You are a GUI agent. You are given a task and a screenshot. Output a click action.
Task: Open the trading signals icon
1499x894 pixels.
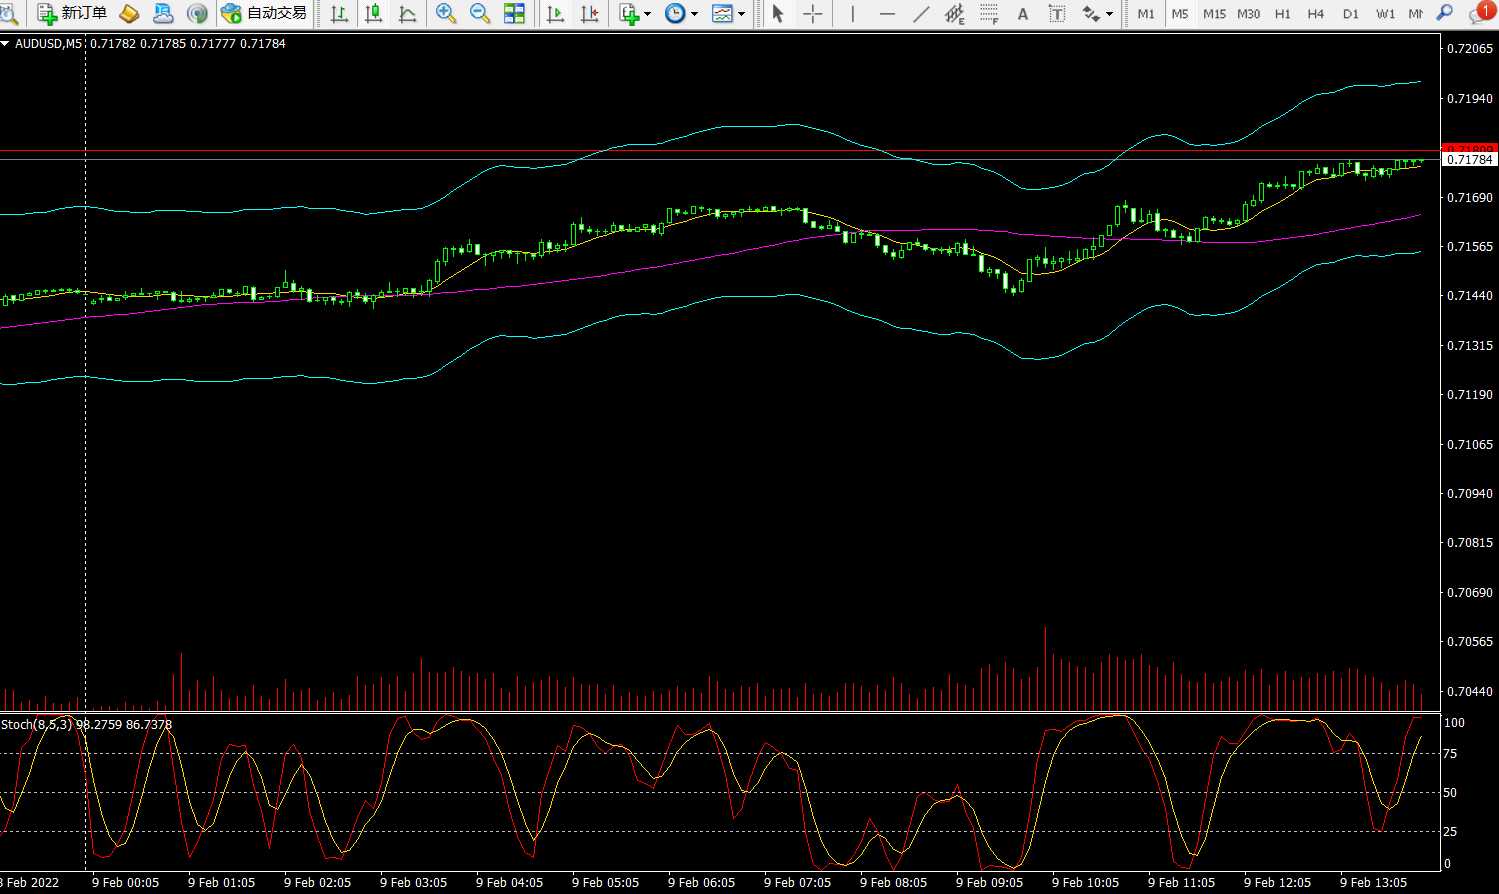coord(197,13)
